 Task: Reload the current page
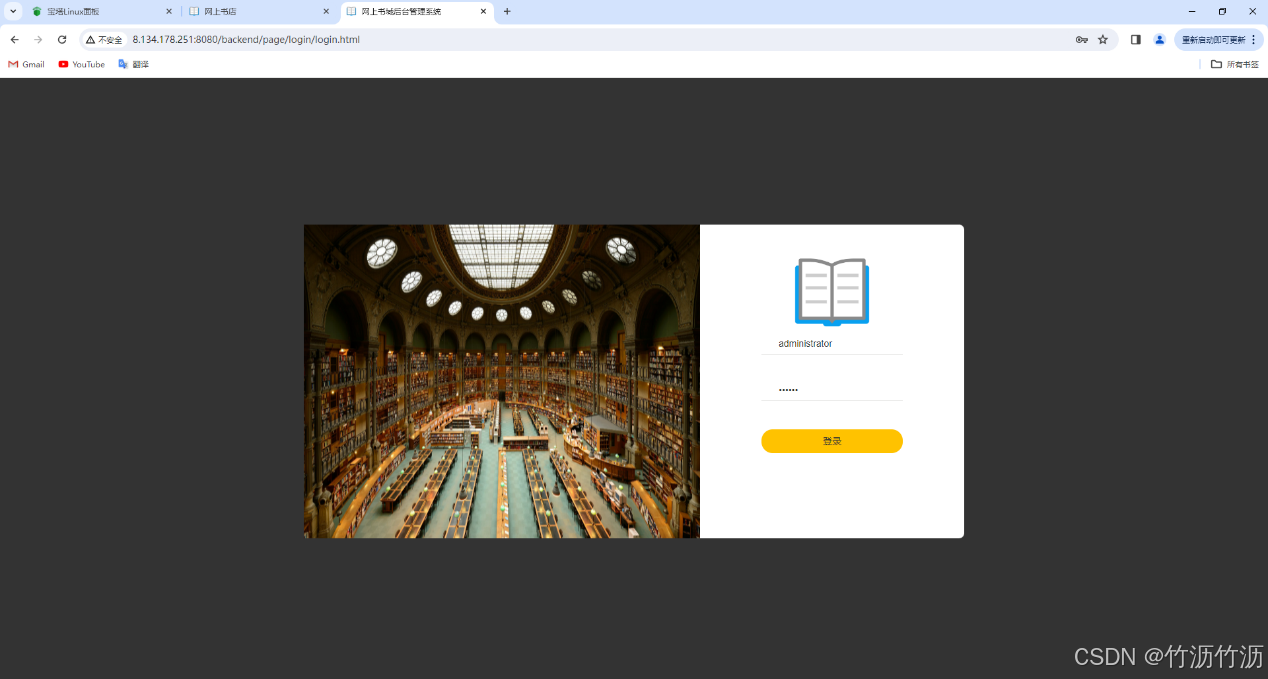tap(62, 40)
